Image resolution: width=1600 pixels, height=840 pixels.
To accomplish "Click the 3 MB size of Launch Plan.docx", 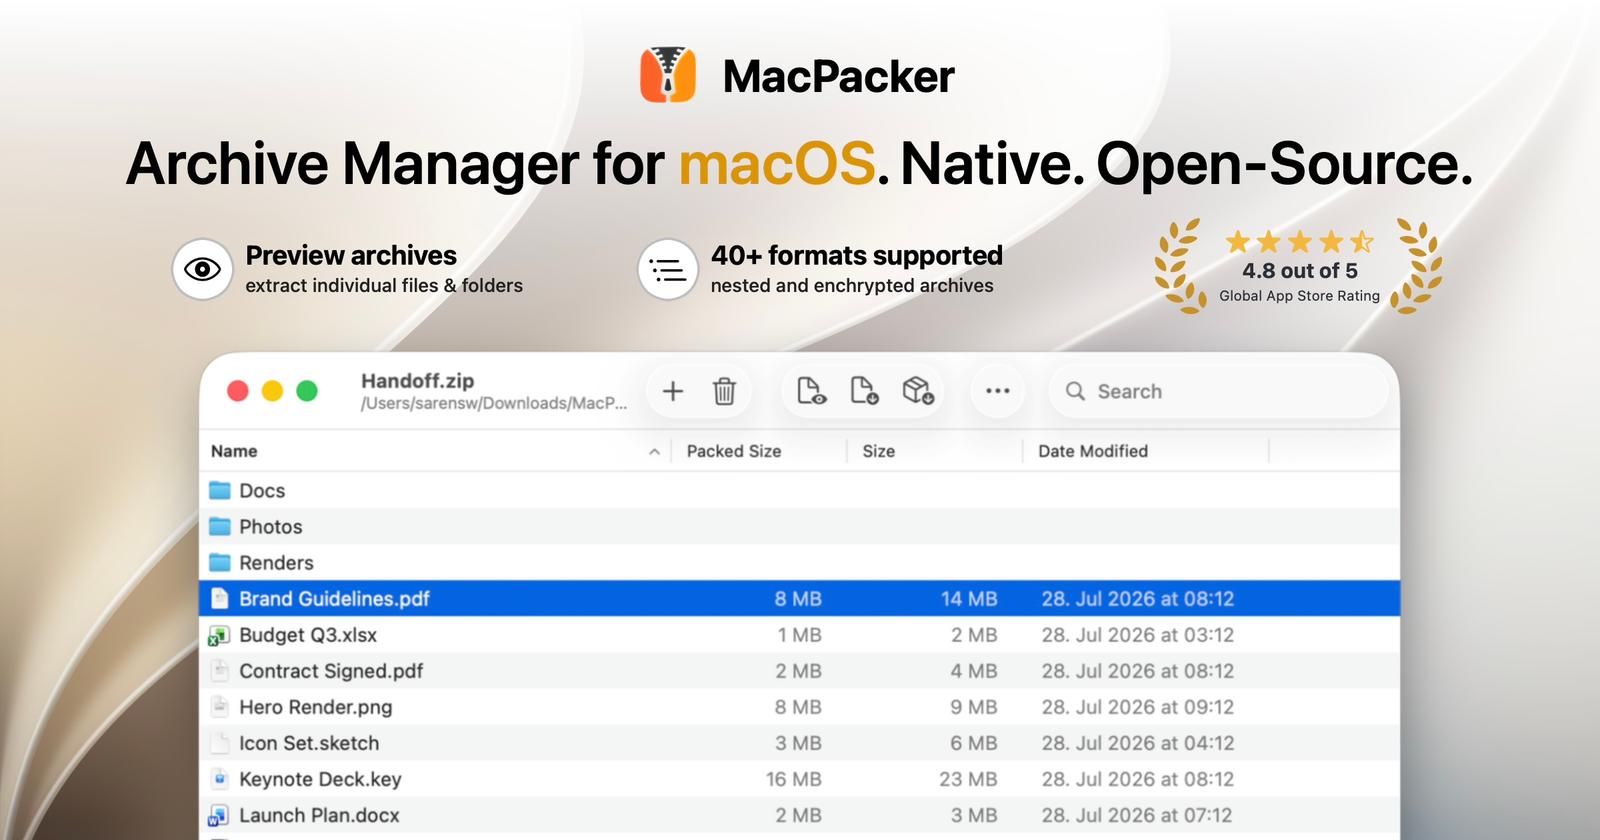I will pyautogui.click(x=974, y=815).
